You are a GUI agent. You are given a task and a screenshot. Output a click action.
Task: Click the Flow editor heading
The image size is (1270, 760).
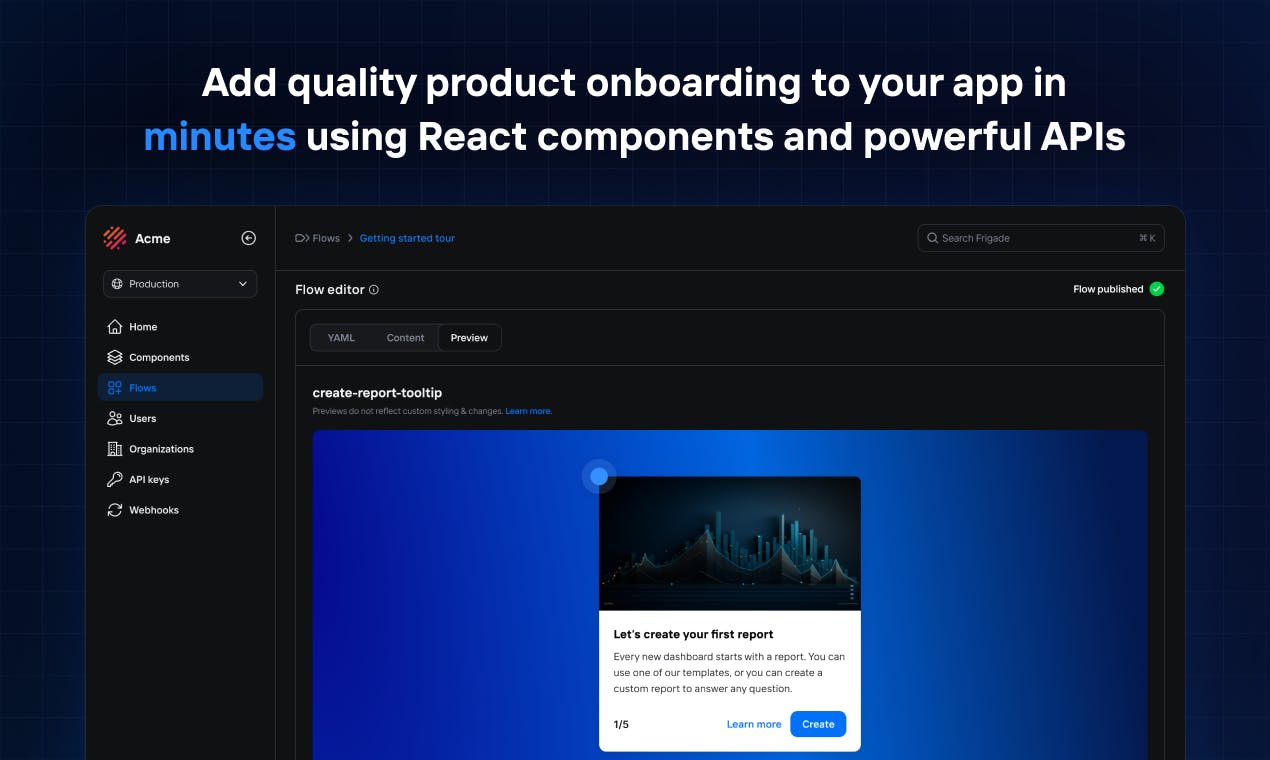(x=329, y=290)
